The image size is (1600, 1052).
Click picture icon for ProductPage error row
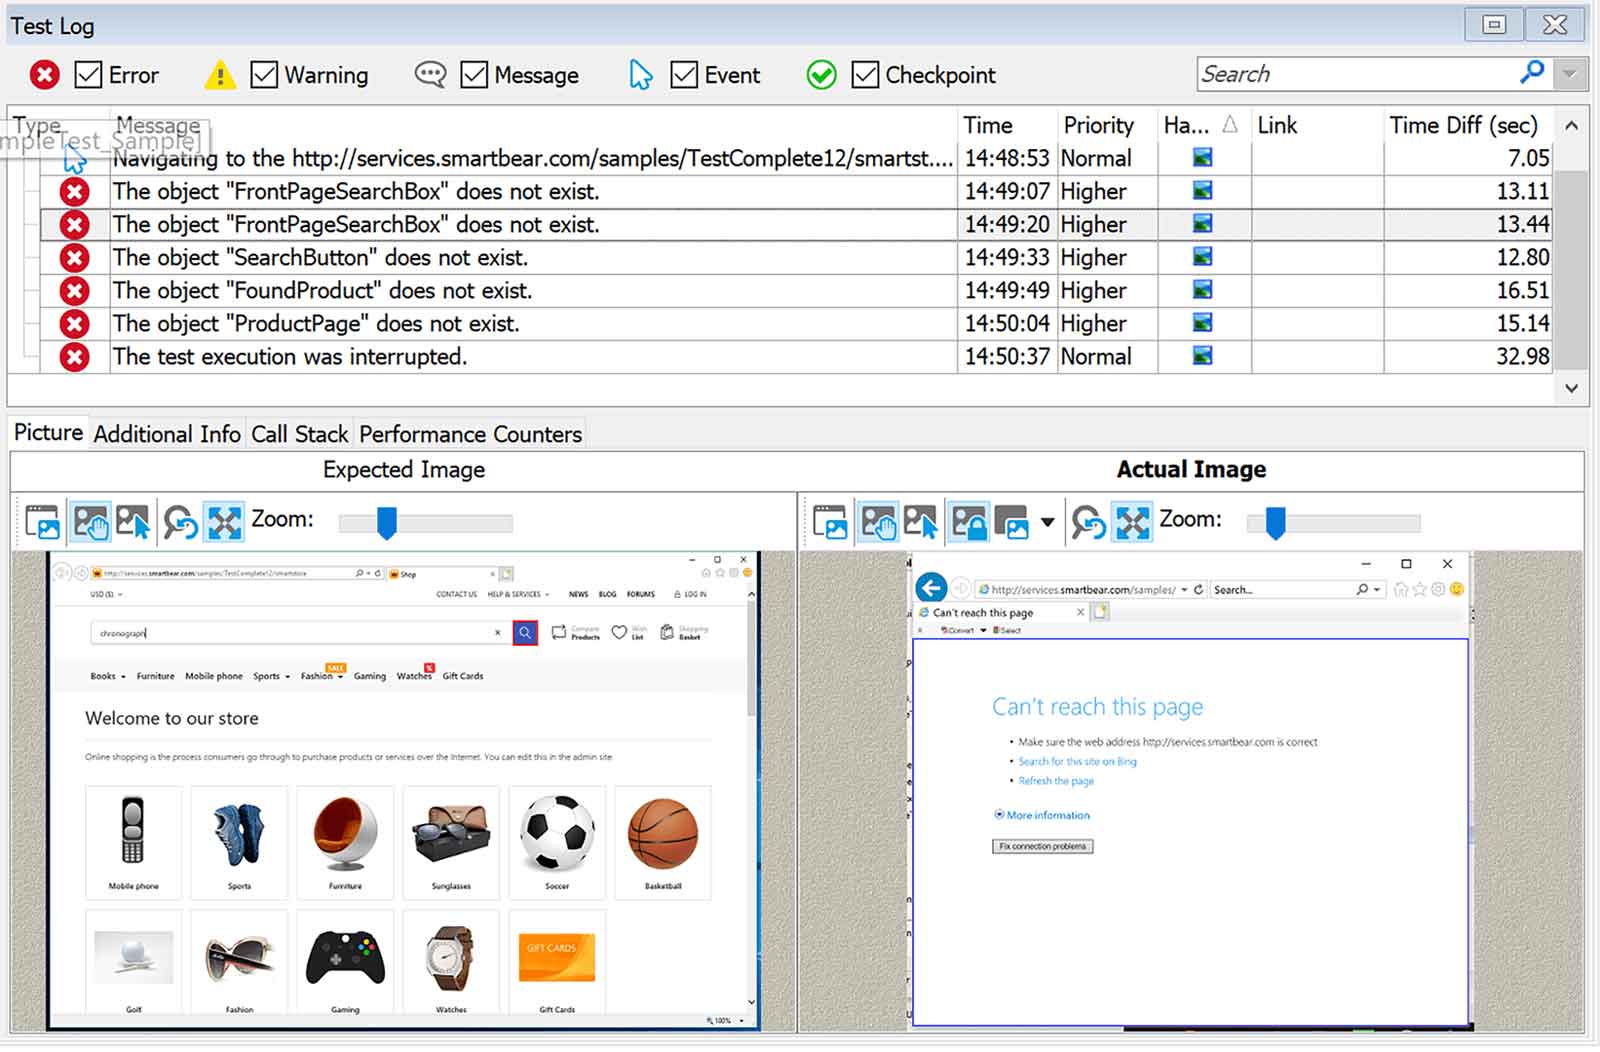(1202, 323)
